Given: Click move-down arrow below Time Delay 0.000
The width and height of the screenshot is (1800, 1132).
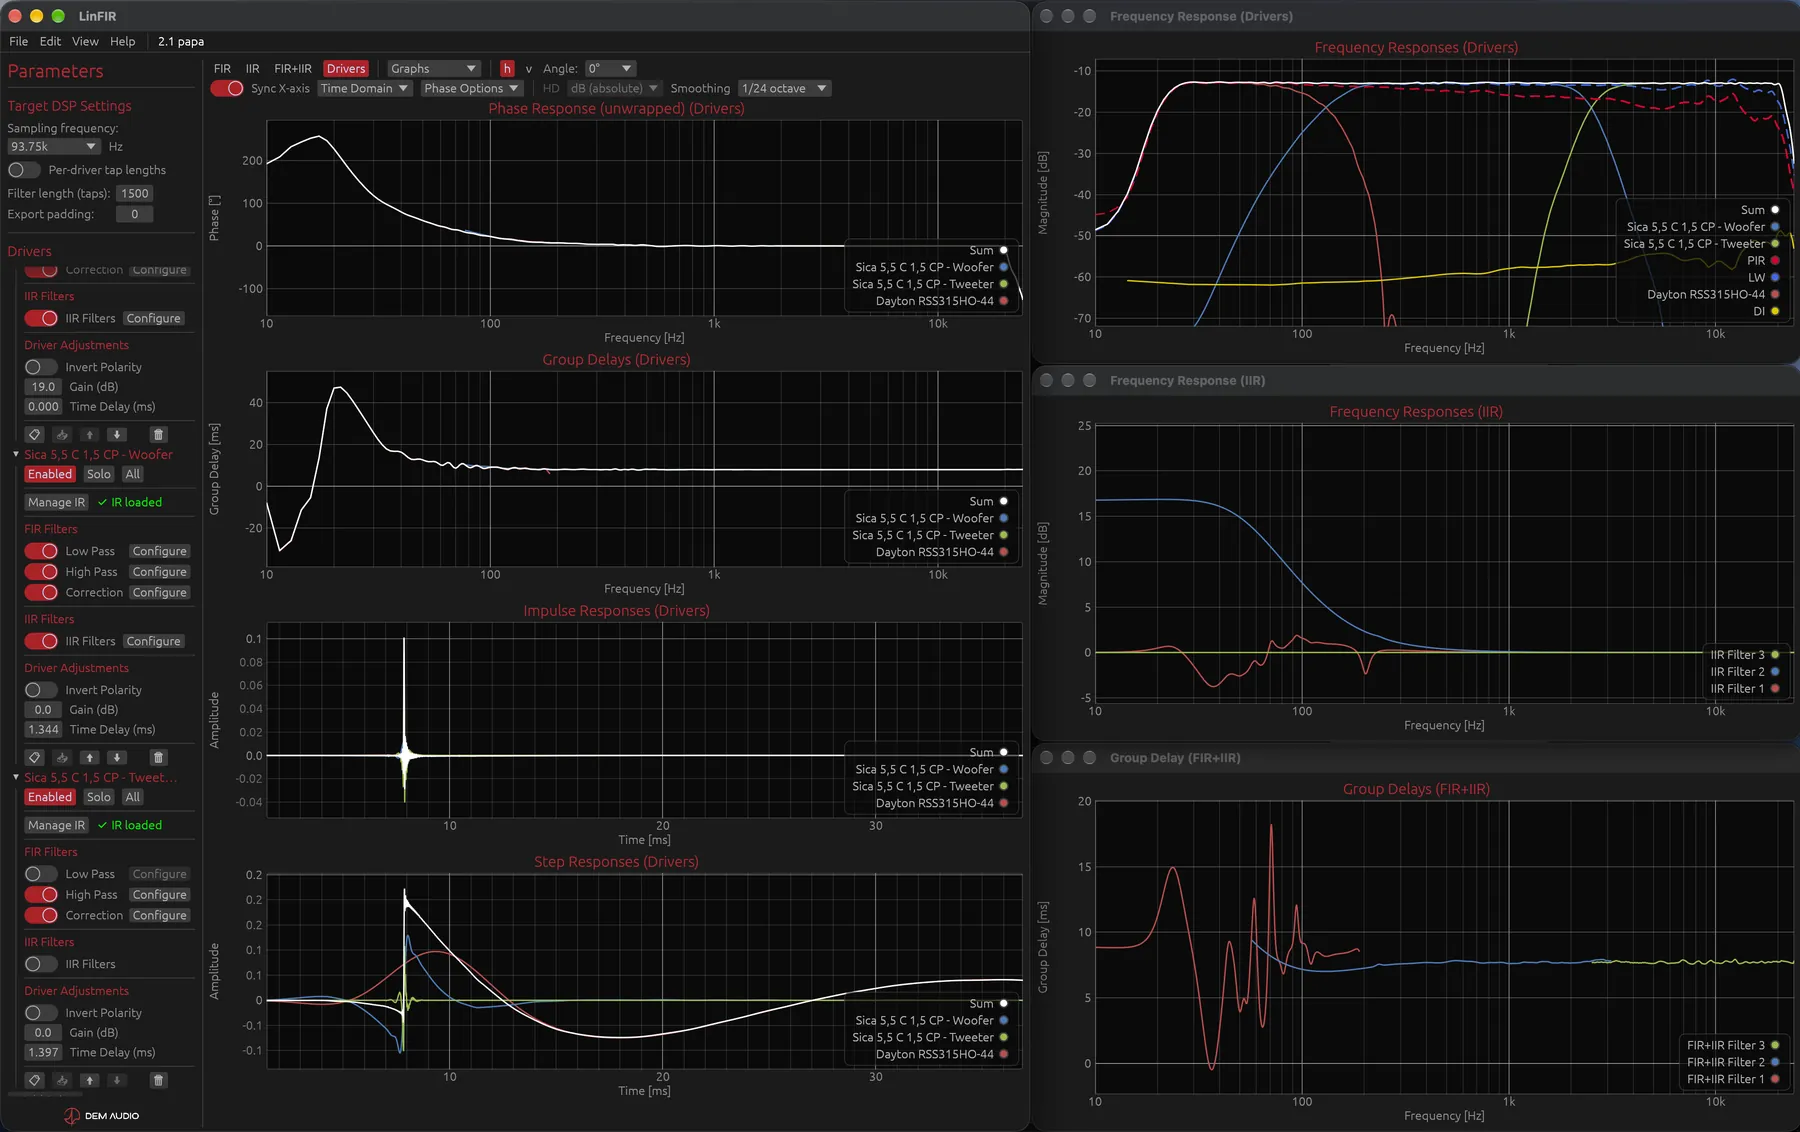Looking at the screenshot, I should (117, 434).
